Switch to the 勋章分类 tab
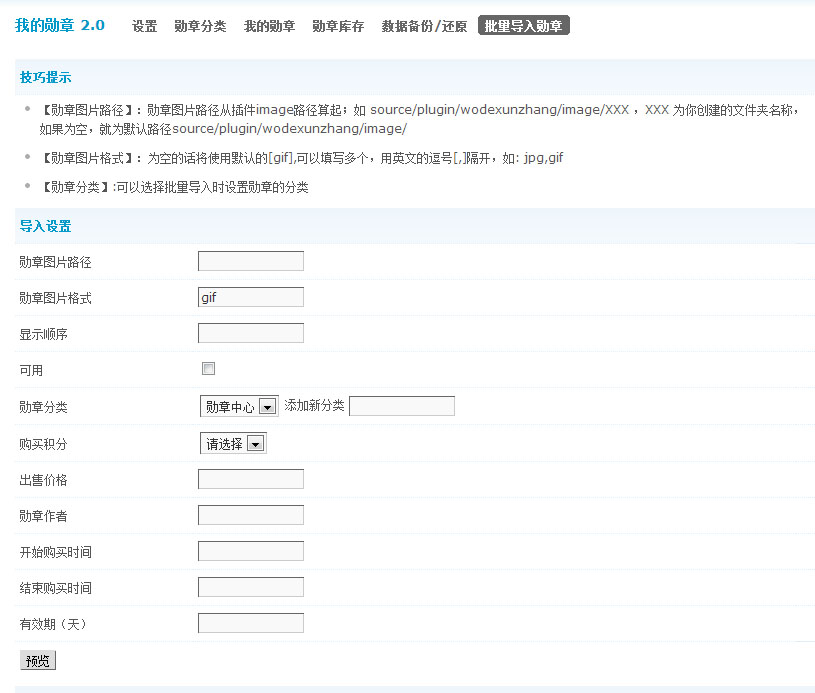 coord(200,26)
